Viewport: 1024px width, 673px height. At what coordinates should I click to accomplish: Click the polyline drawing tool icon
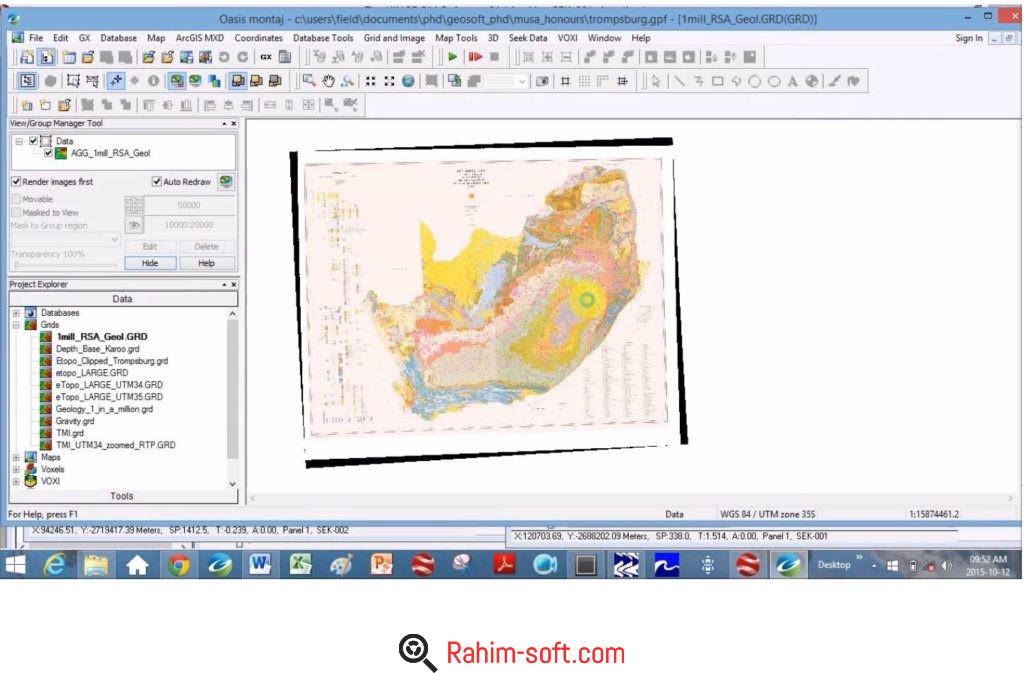[x=698, y=81]
